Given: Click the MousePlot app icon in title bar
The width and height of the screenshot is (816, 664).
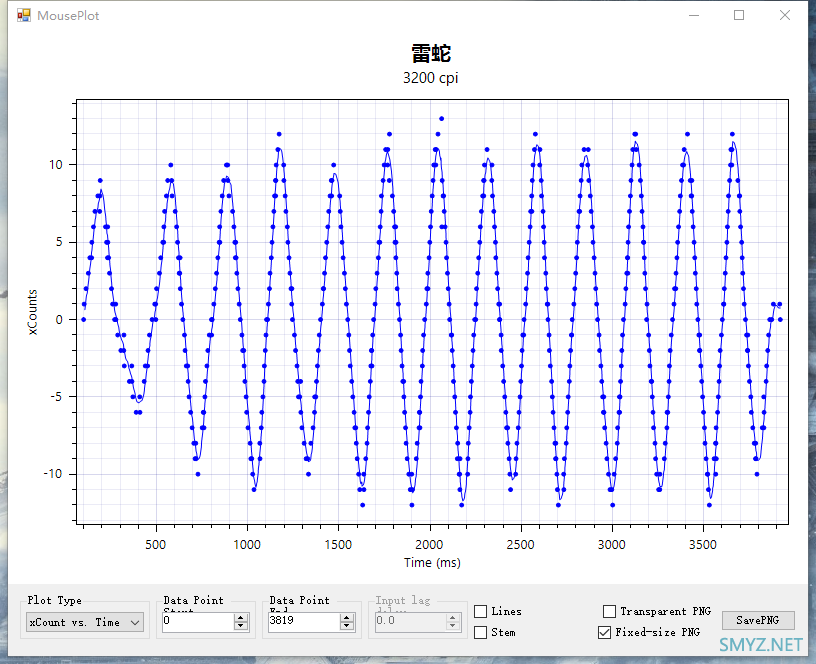Looking at the screenshot, I should click(23, 15).
